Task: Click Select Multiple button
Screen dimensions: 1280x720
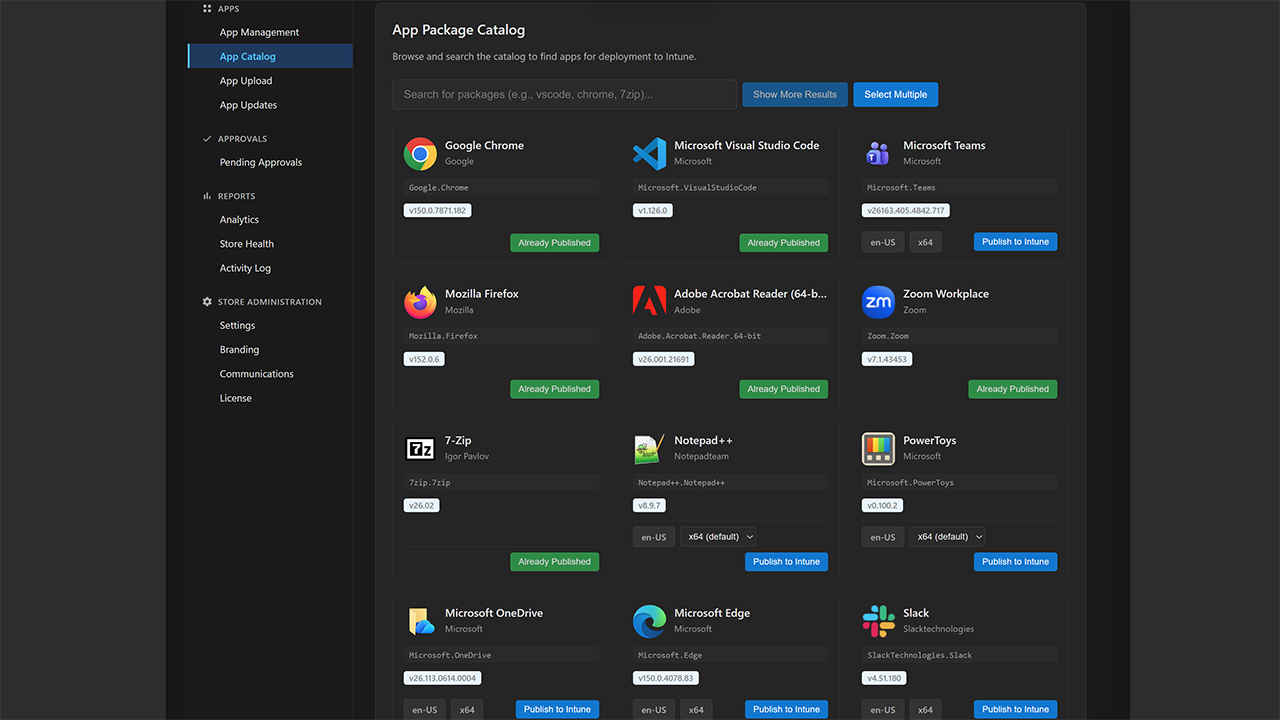Action: 895,94
